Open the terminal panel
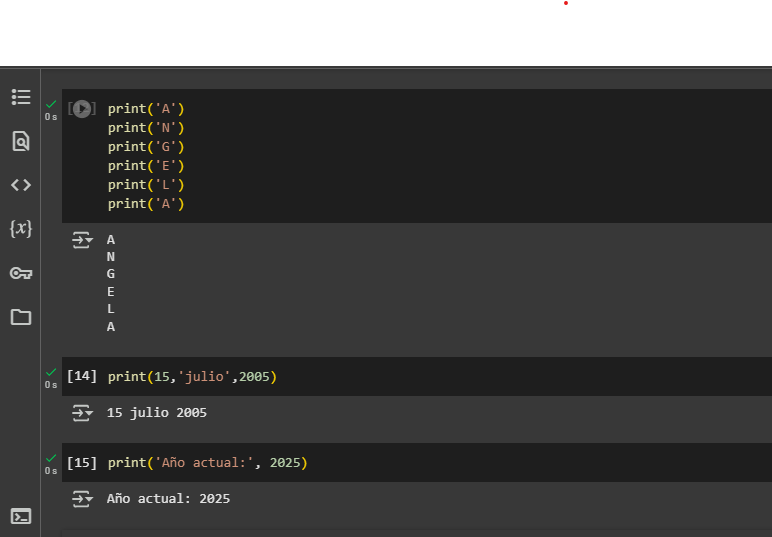Image resolution: width=772 pixels, height=537 pixels. click(21, 516)
